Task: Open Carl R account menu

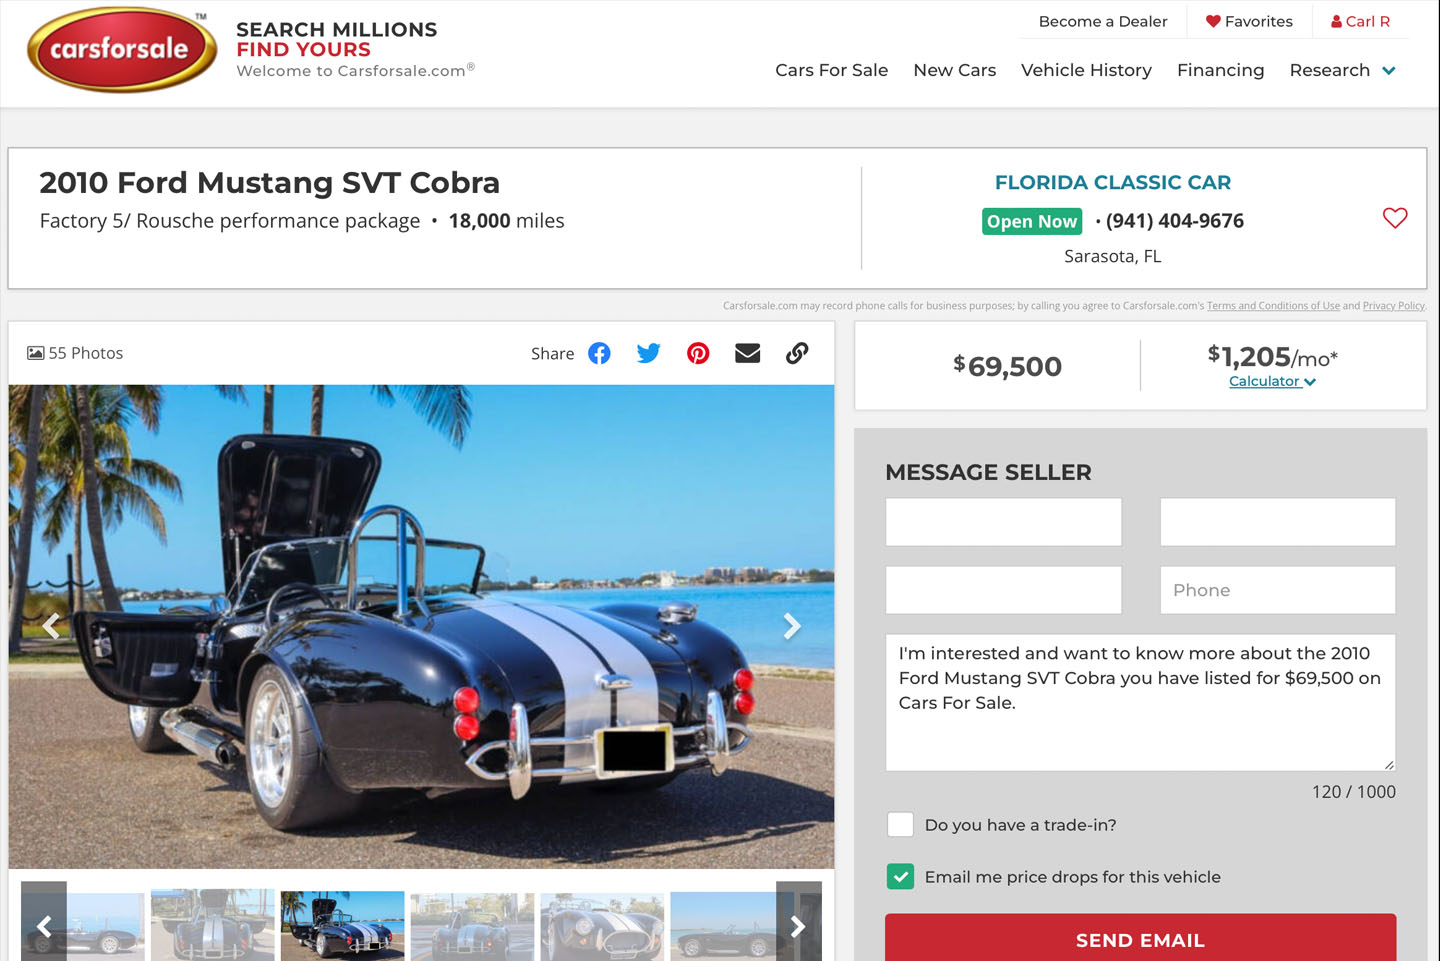Action: point(1360,21)
